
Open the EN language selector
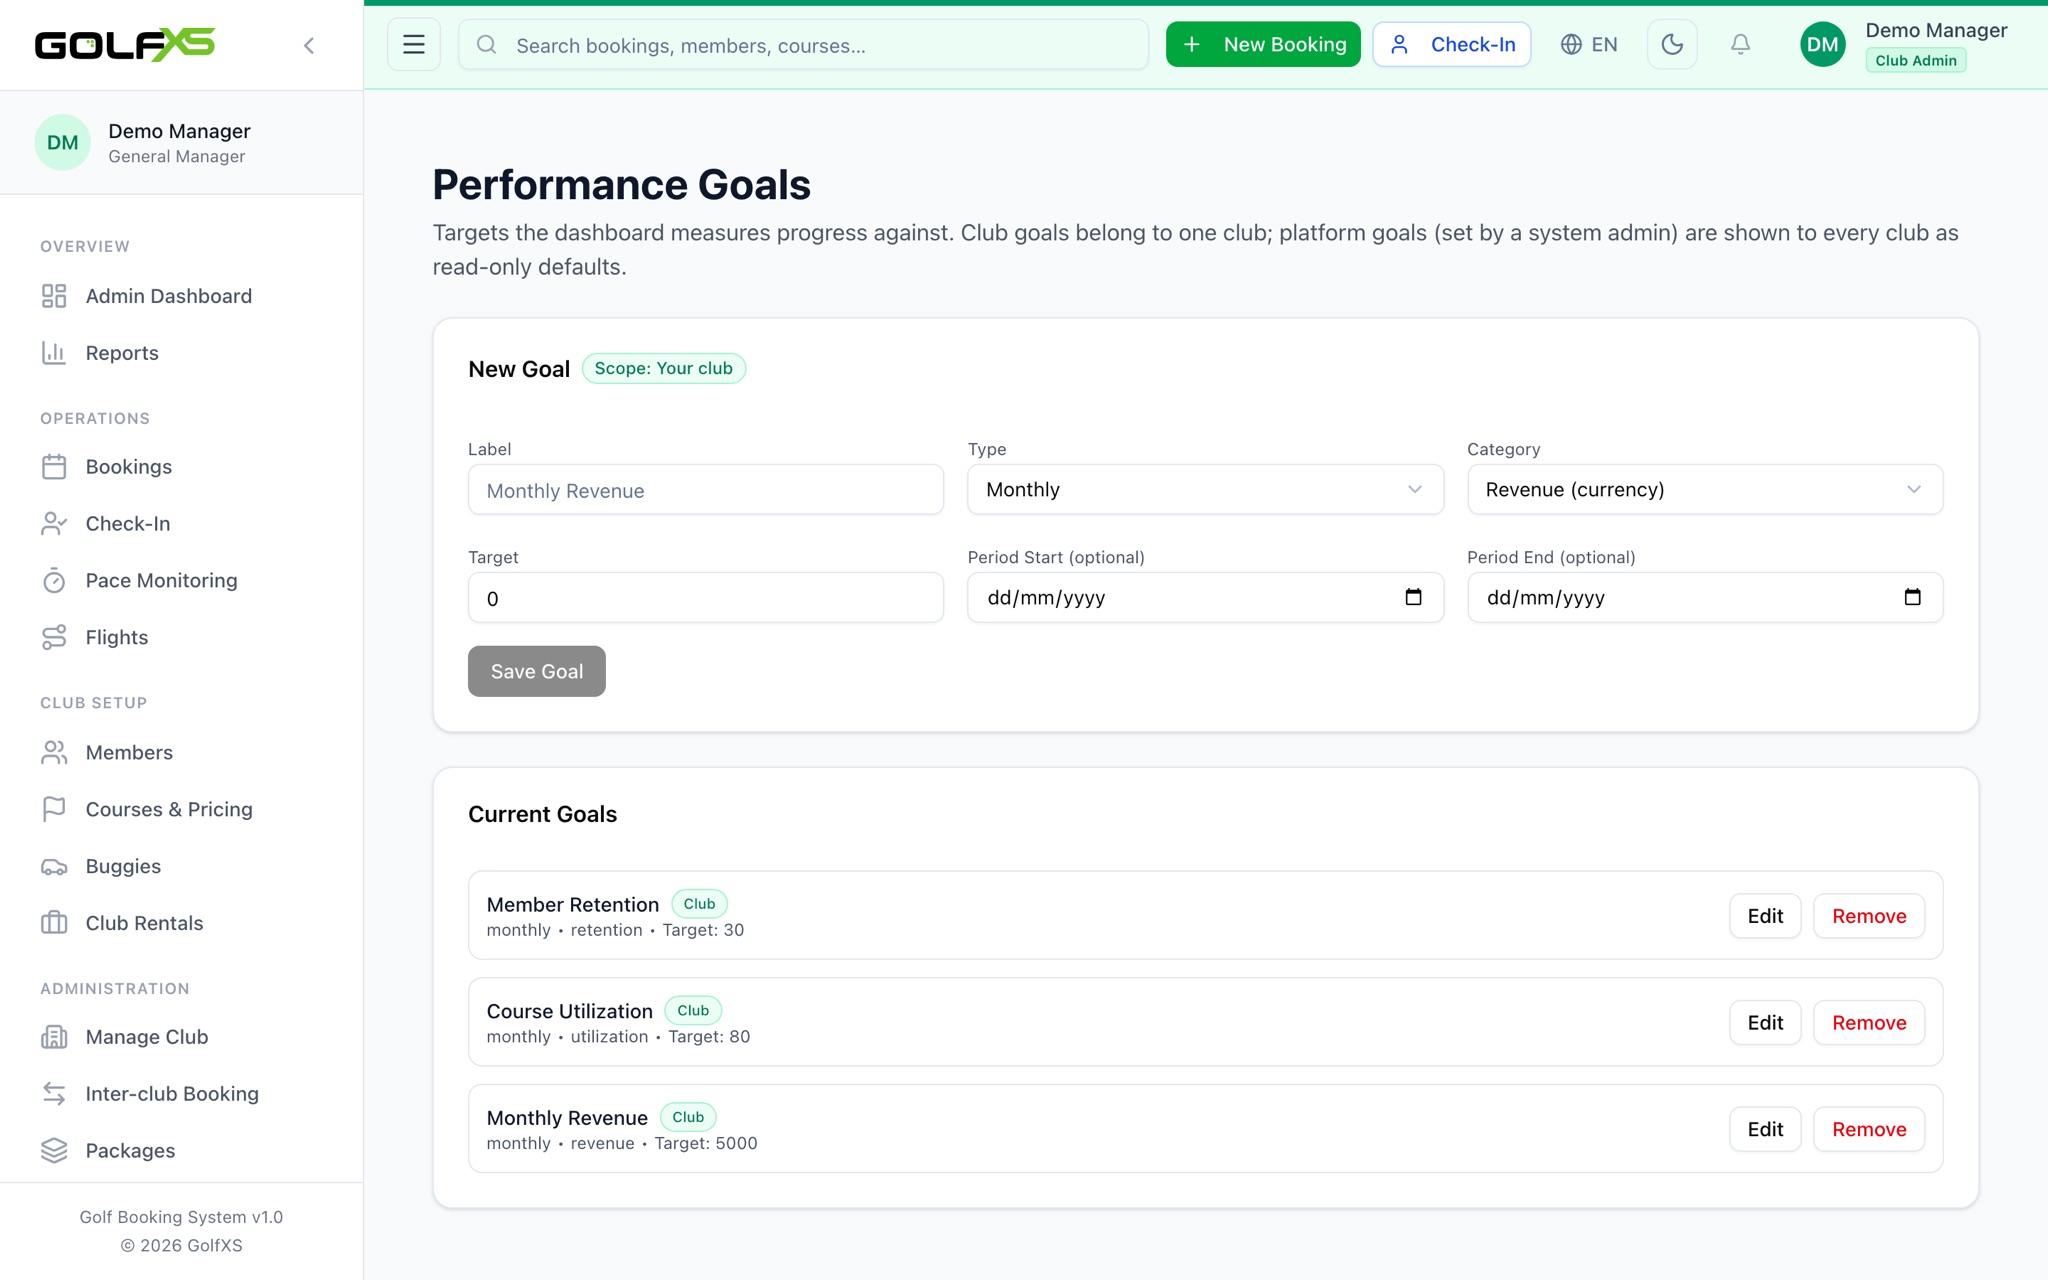click(x=1589, y=45)
